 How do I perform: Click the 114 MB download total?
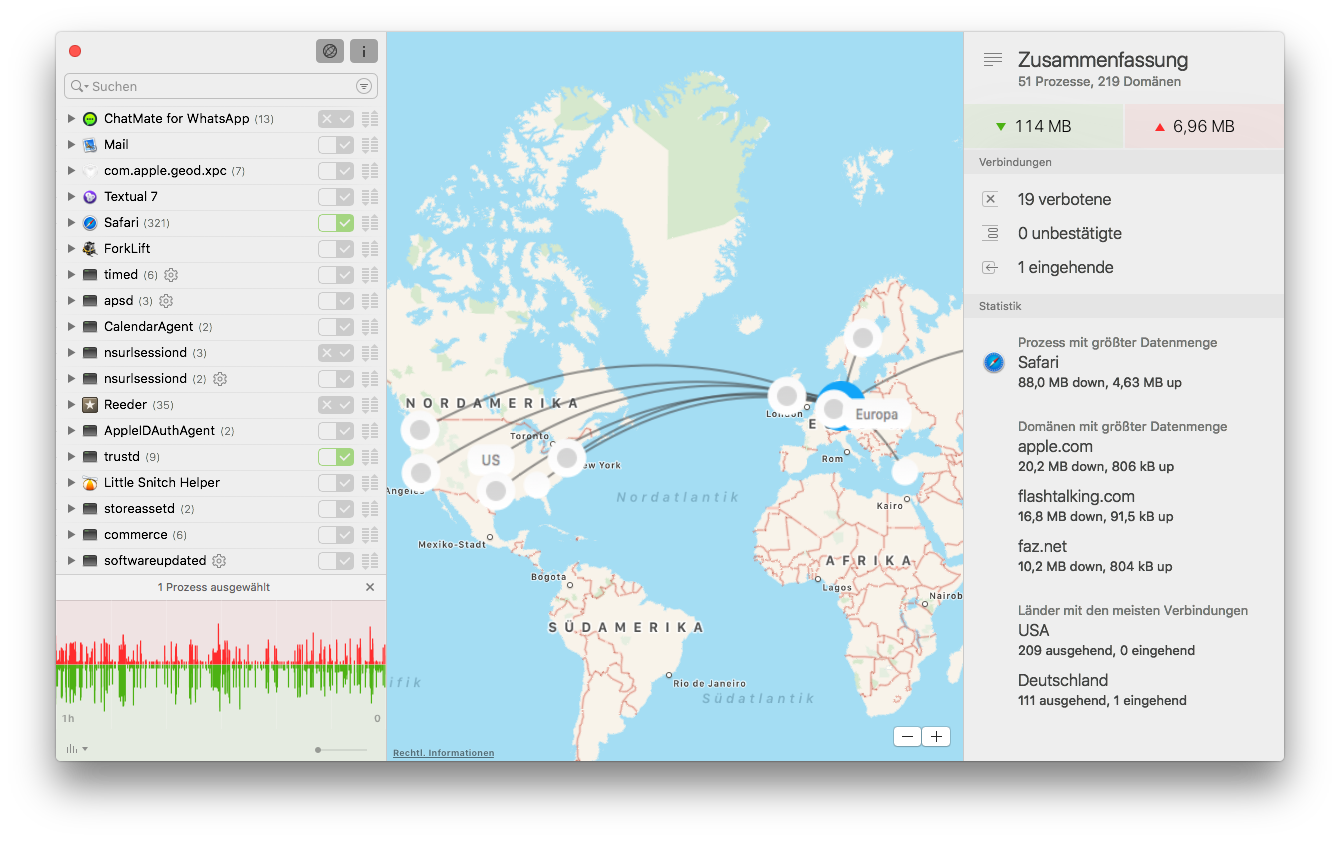1044,126
